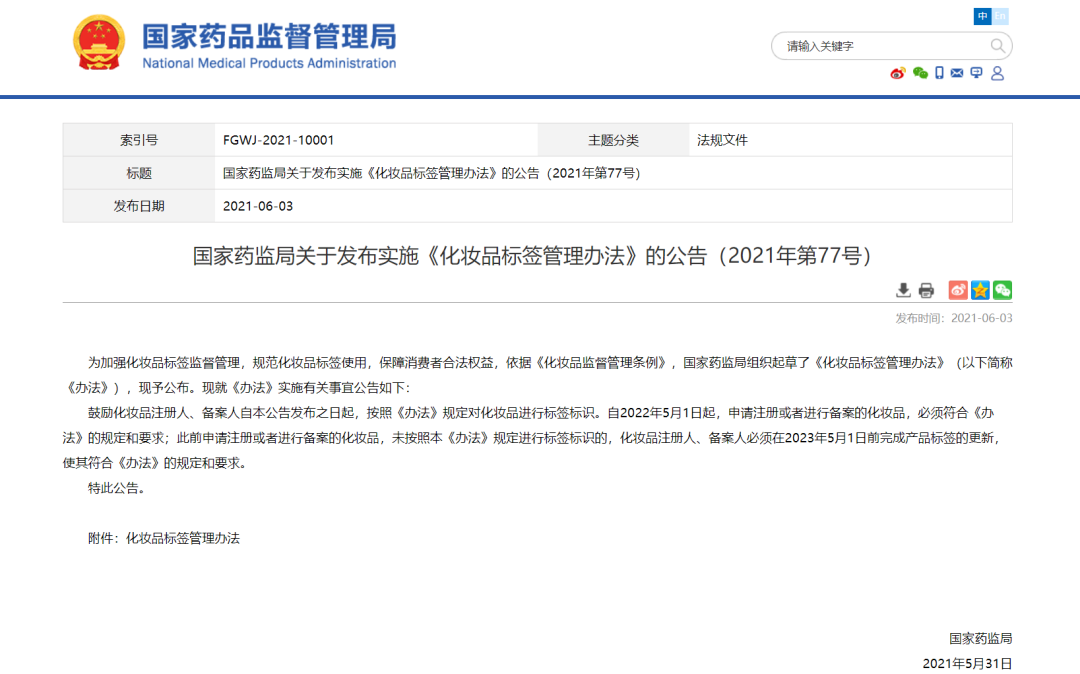Open the official Weibo icon in header
This screenshot has width=1080, height=674.
pos(897,73)
